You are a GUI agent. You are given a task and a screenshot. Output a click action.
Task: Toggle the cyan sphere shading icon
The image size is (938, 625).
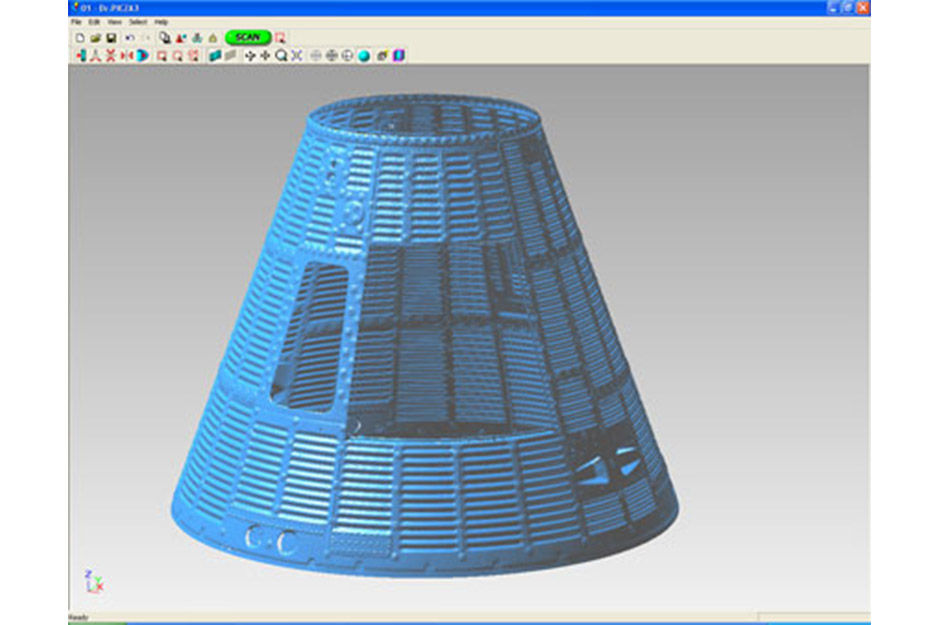[x=364, y=56]
